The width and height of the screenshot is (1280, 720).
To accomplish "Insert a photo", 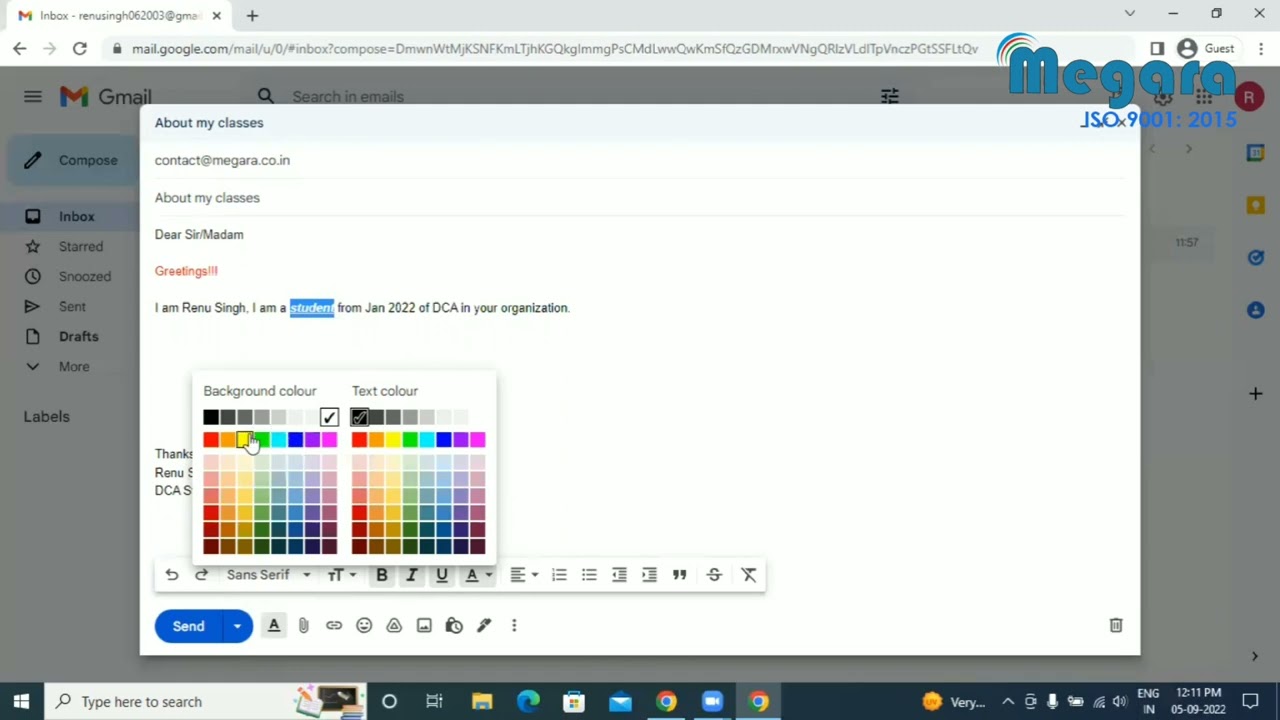I will [424, 626].
